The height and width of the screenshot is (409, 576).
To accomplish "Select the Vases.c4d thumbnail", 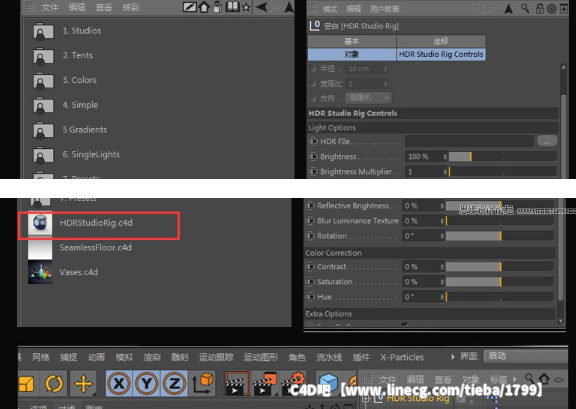I will [40, 272].
